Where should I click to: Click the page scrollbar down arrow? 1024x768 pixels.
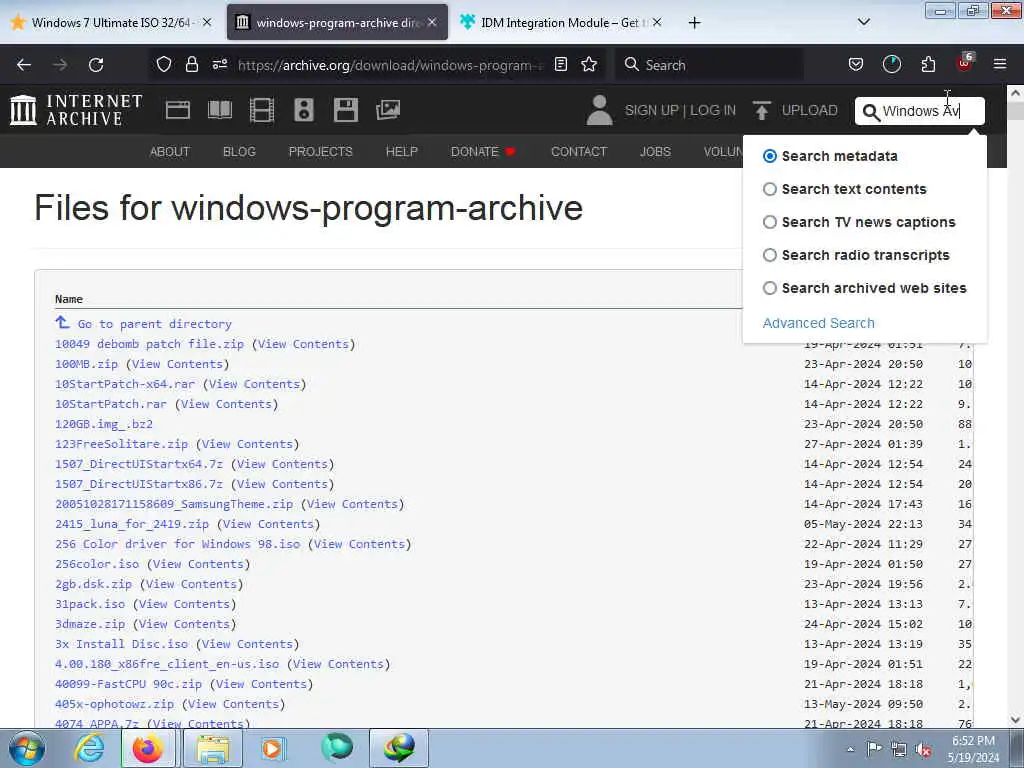tap(1015, 719)
